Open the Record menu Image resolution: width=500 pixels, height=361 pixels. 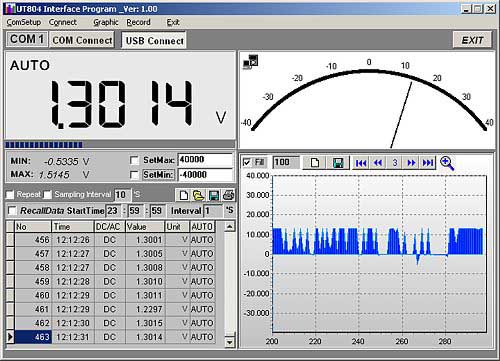tap(138, 22)
